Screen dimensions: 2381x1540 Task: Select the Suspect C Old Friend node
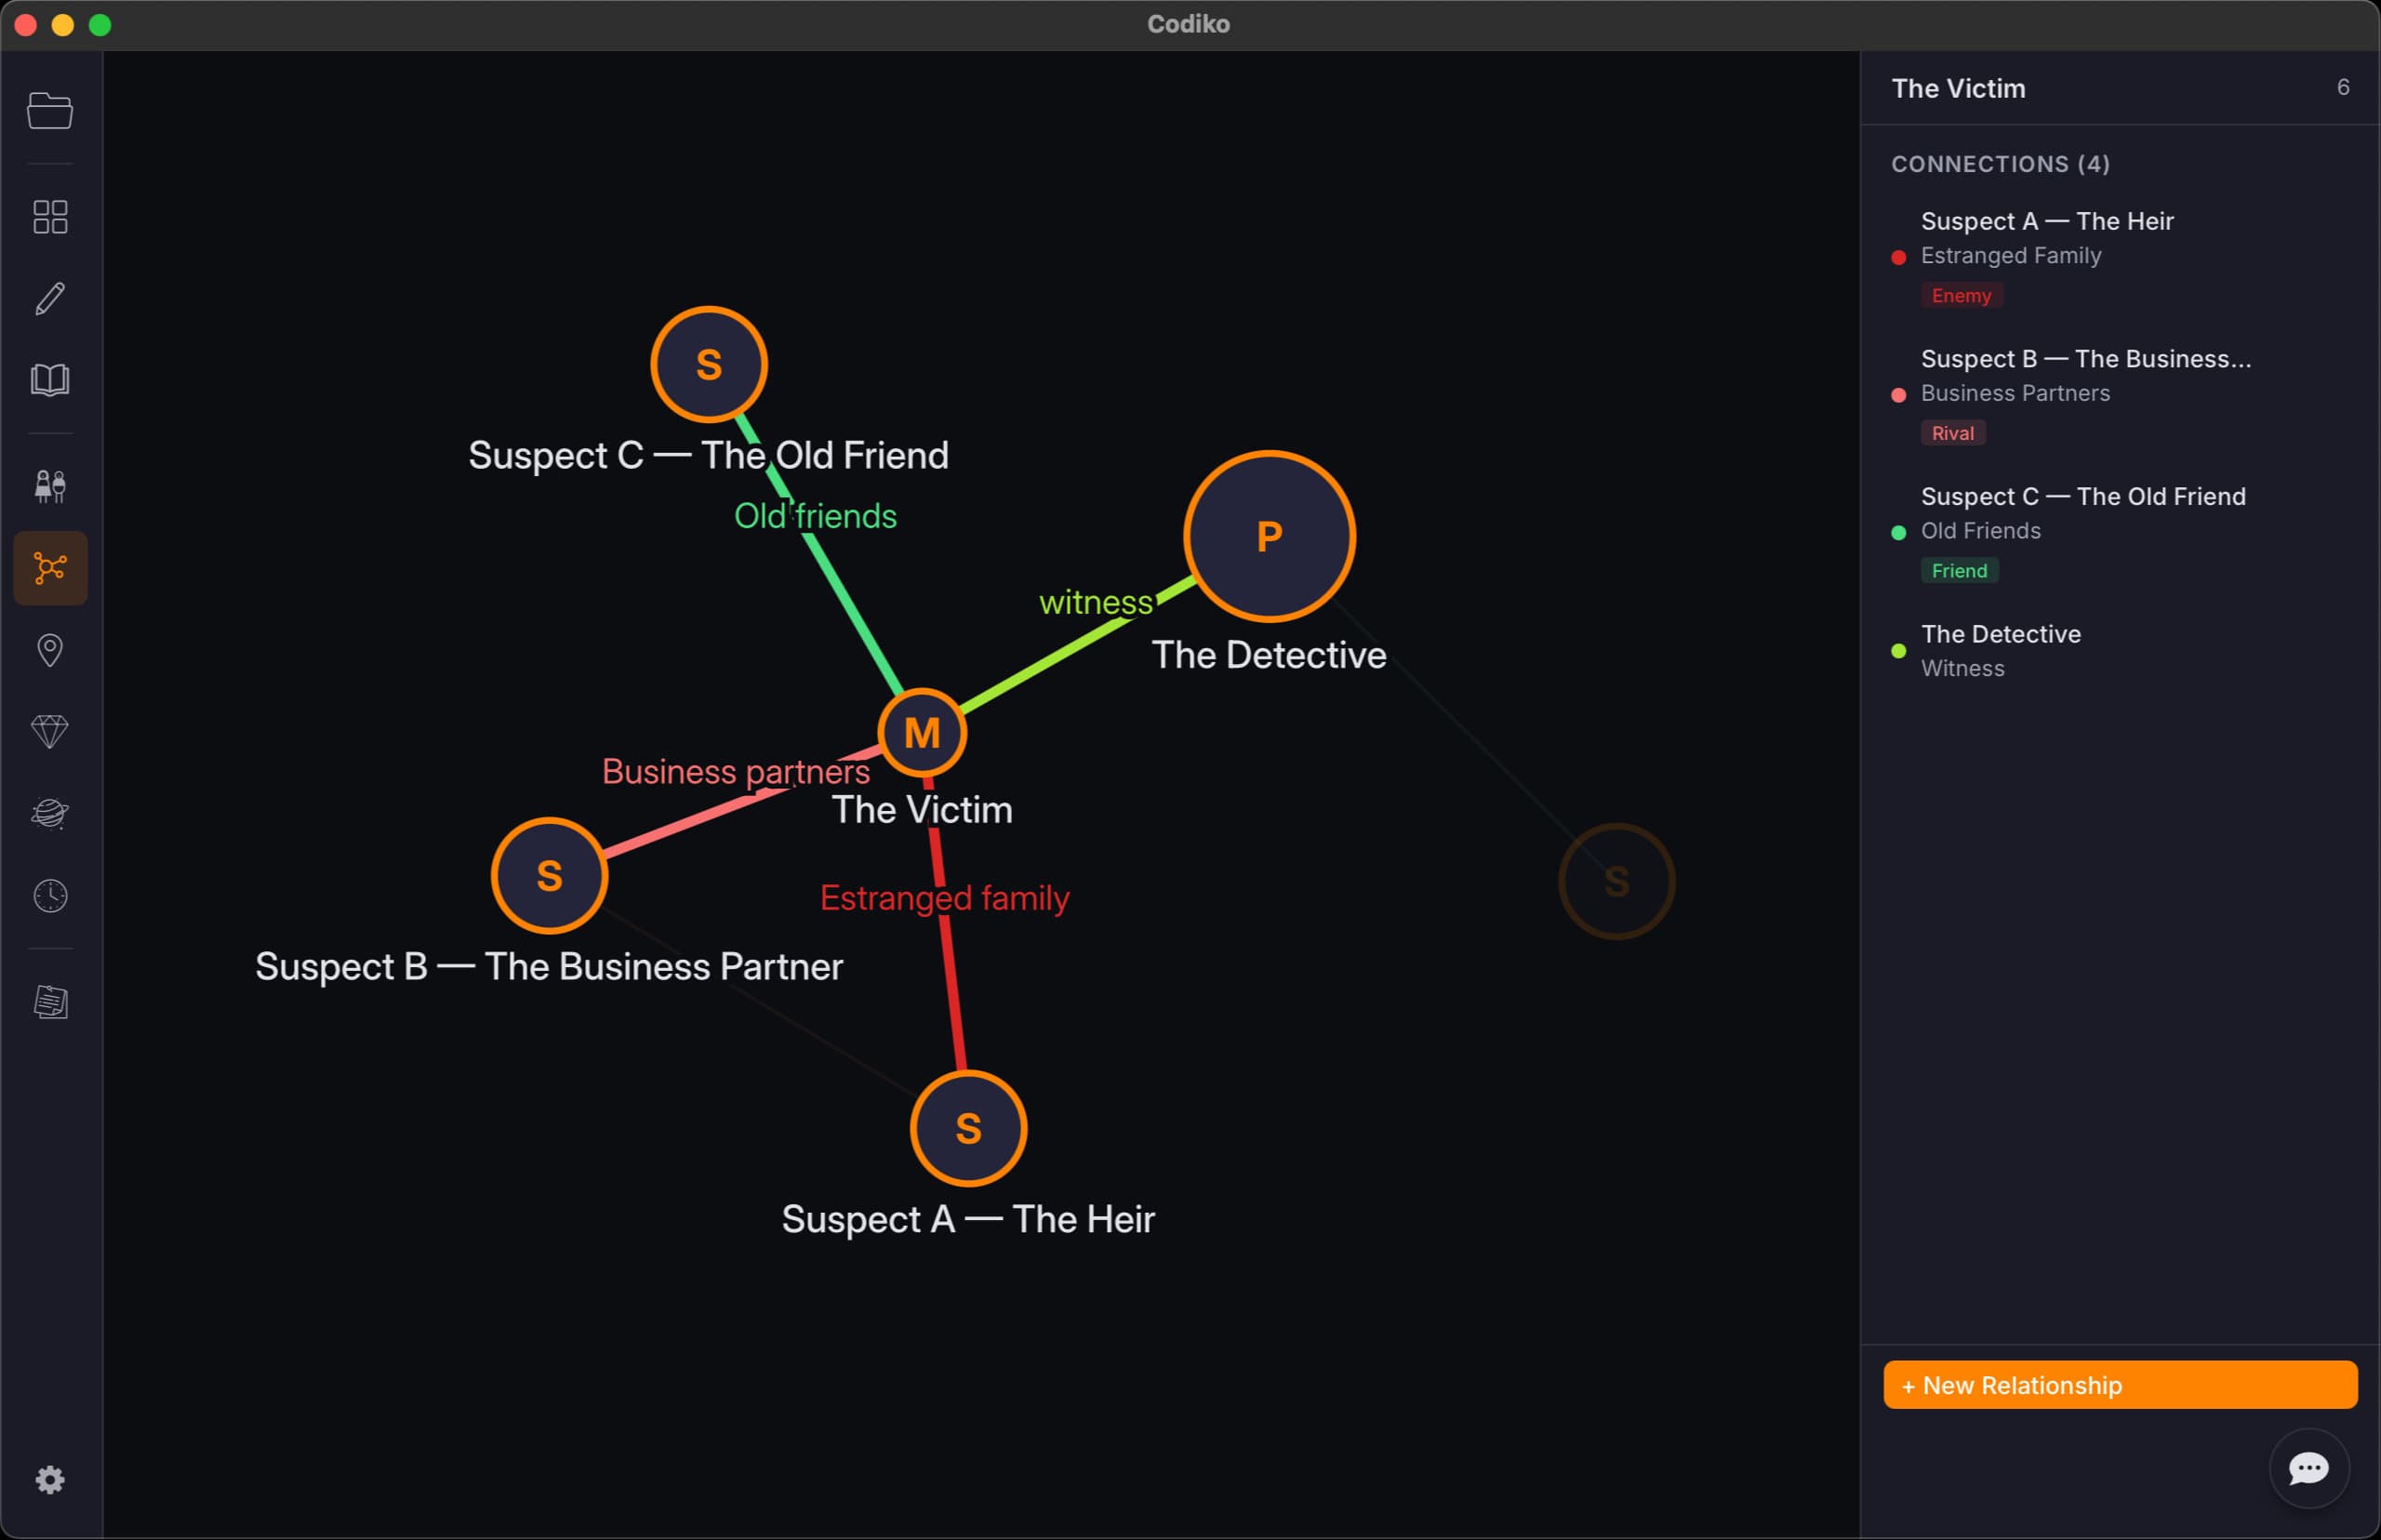point(709,364)
